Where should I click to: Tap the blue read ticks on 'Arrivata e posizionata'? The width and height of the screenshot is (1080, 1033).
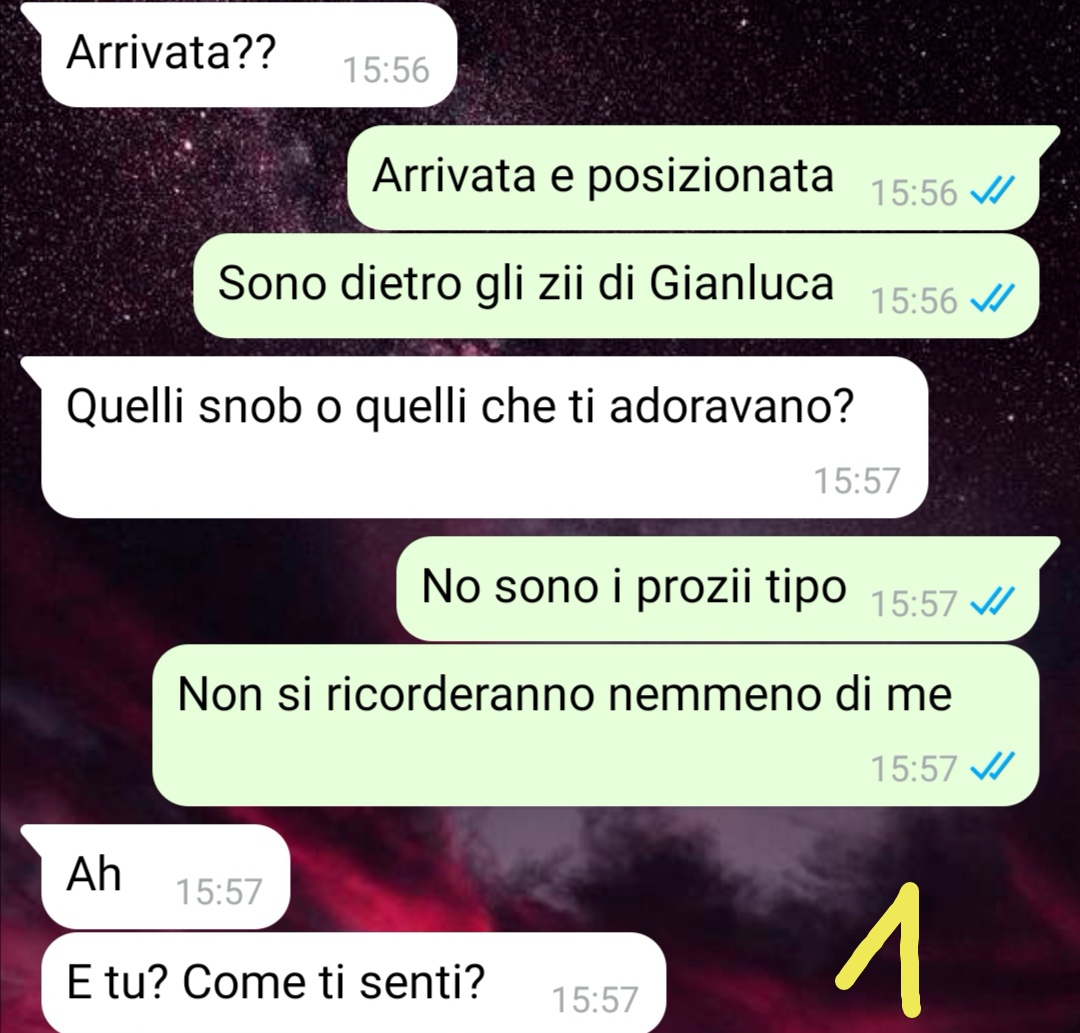pyautogui.click(x=992, y=190)
